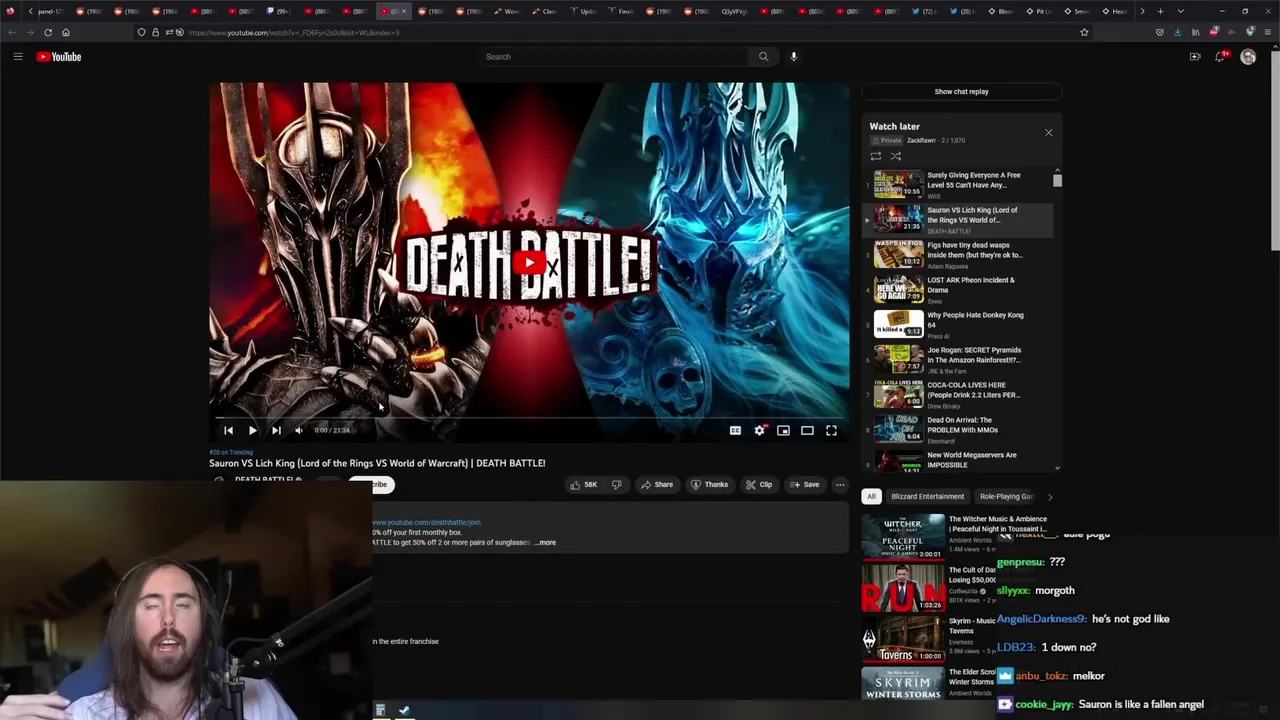The height and width of the screenshot is (720, 1280).
Task: Open the list all tabs dropdown
Action: click(1181, 11)
